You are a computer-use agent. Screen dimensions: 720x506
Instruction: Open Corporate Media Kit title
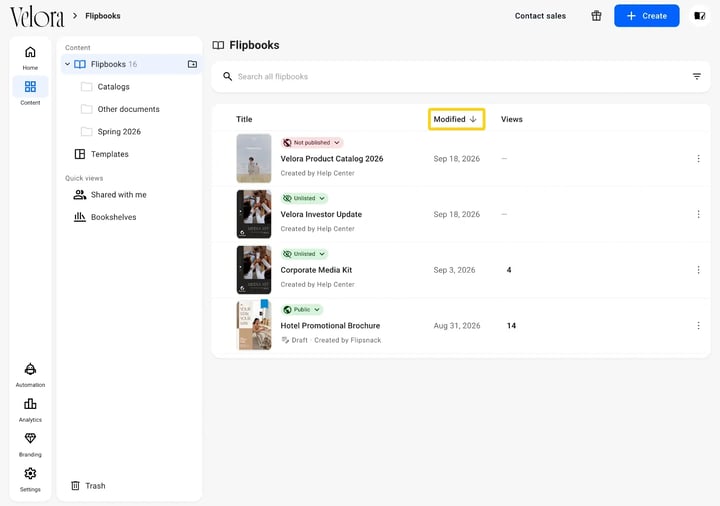point(316,270)
